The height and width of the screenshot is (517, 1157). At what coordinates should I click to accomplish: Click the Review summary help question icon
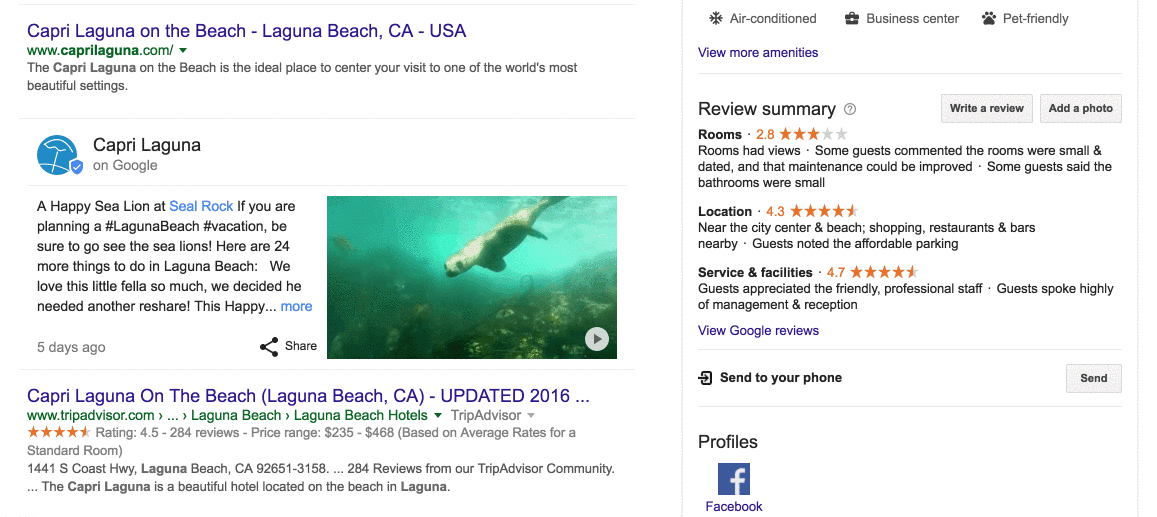850,109
